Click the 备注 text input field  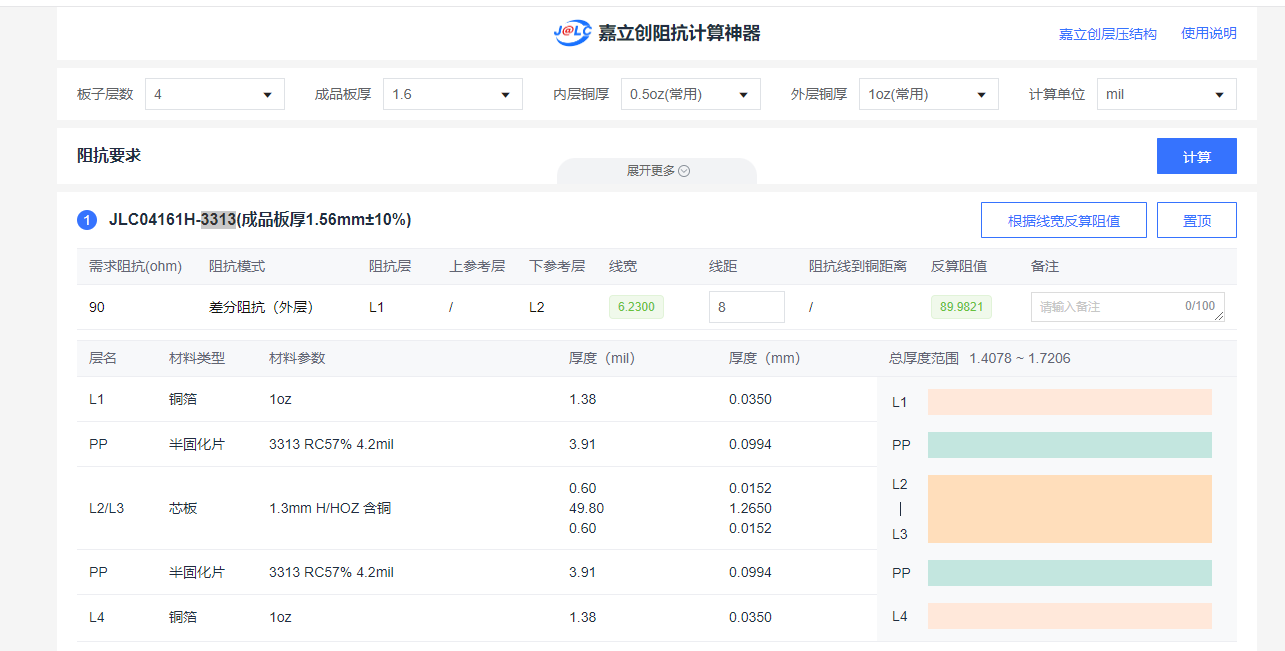[1128, 307]
